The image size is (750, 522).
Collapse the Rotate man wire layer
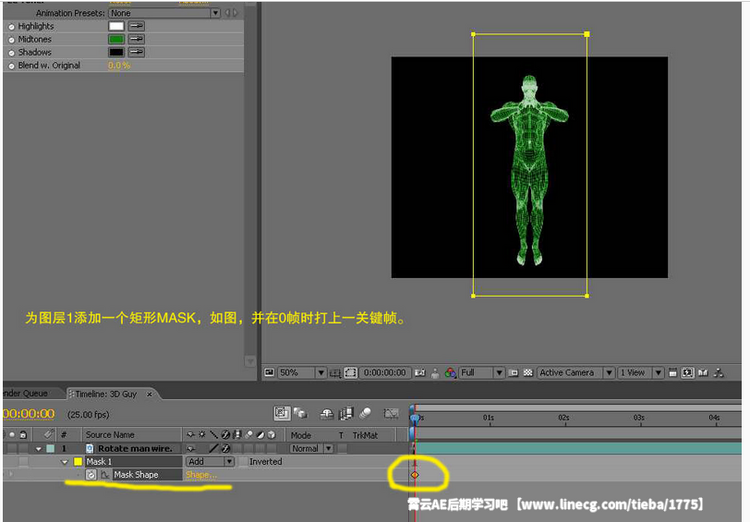pyautogui.click(x=39, y=449)
